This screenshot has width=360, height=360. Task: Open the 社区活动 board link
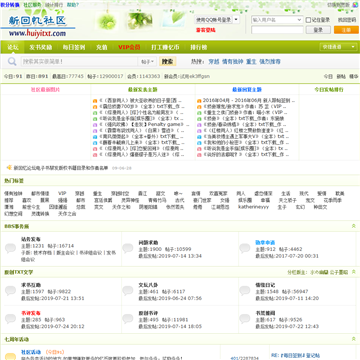tap(31, 352)
